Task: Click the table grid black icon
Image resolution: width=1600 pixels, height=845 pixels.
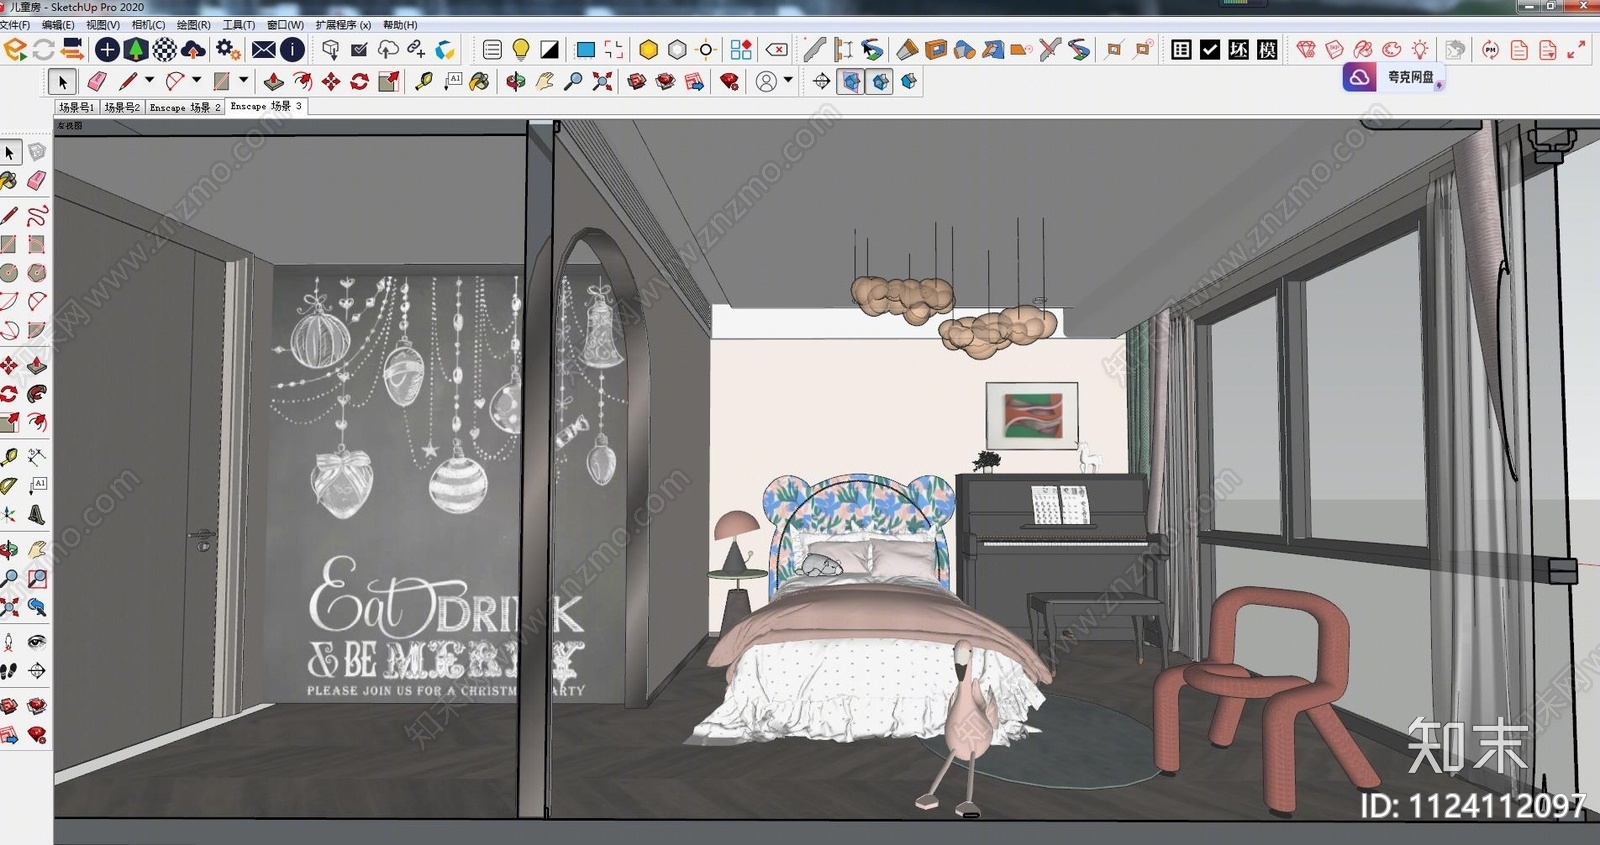Action: tap(1181, 49)
